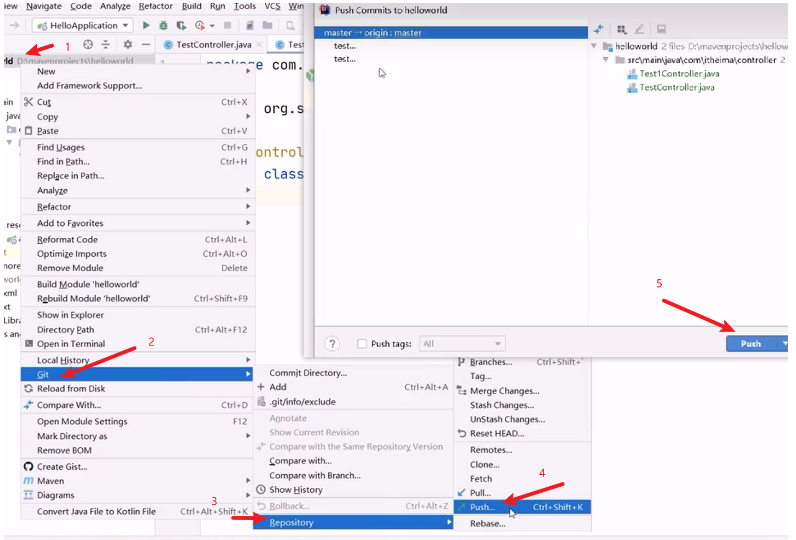Select the Git context menu entry
The image size is (796, 540).
click(x=137, y=374)
